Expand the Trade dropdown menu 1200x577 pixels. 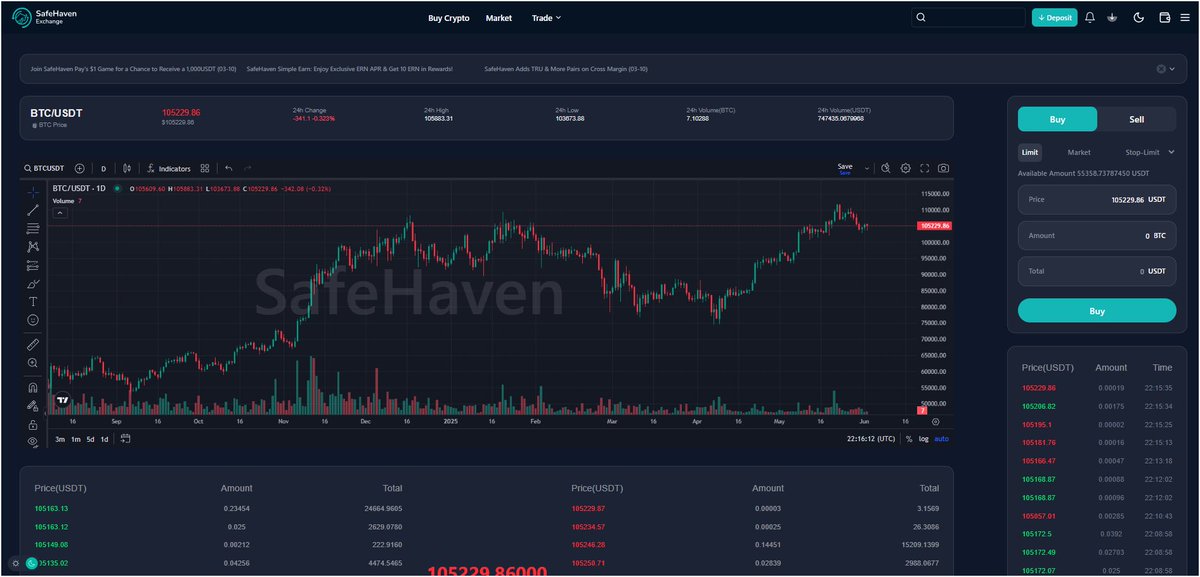click(x=546, y=18)
